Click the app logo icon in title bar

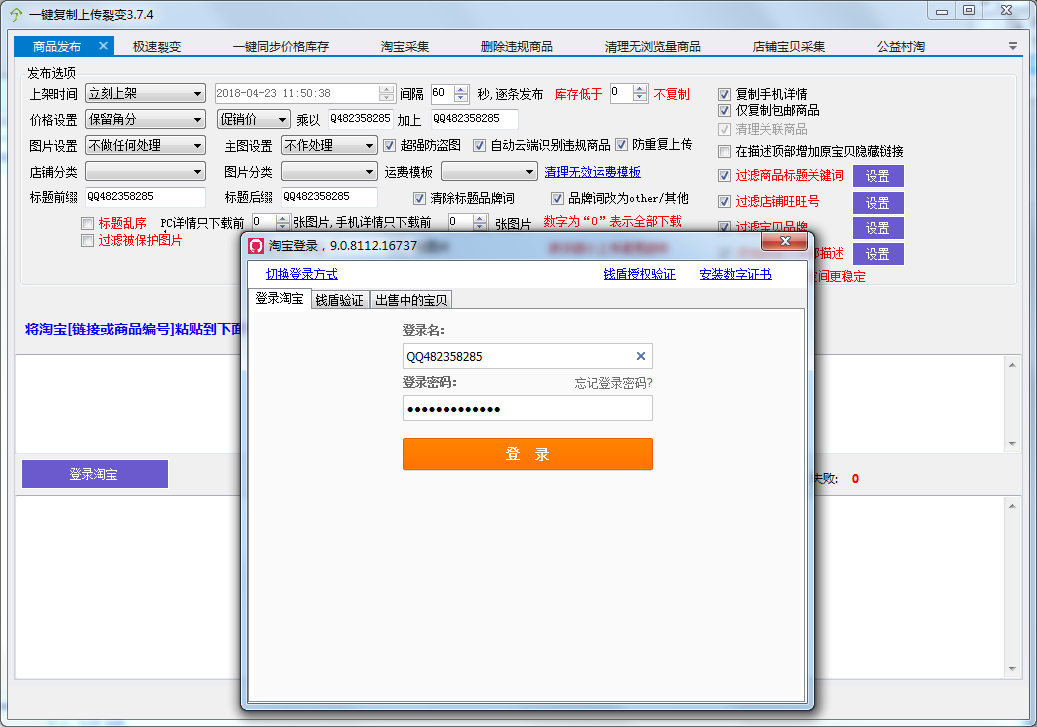[15, 15]
